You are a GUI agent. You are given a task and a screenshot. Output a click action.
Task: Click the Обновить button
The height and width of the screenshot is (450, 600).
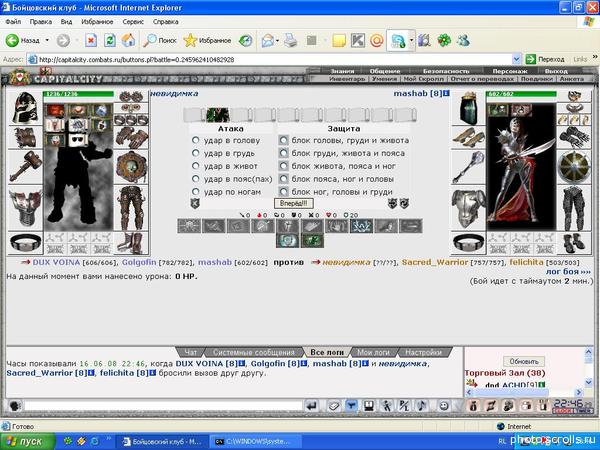(524, 361)
